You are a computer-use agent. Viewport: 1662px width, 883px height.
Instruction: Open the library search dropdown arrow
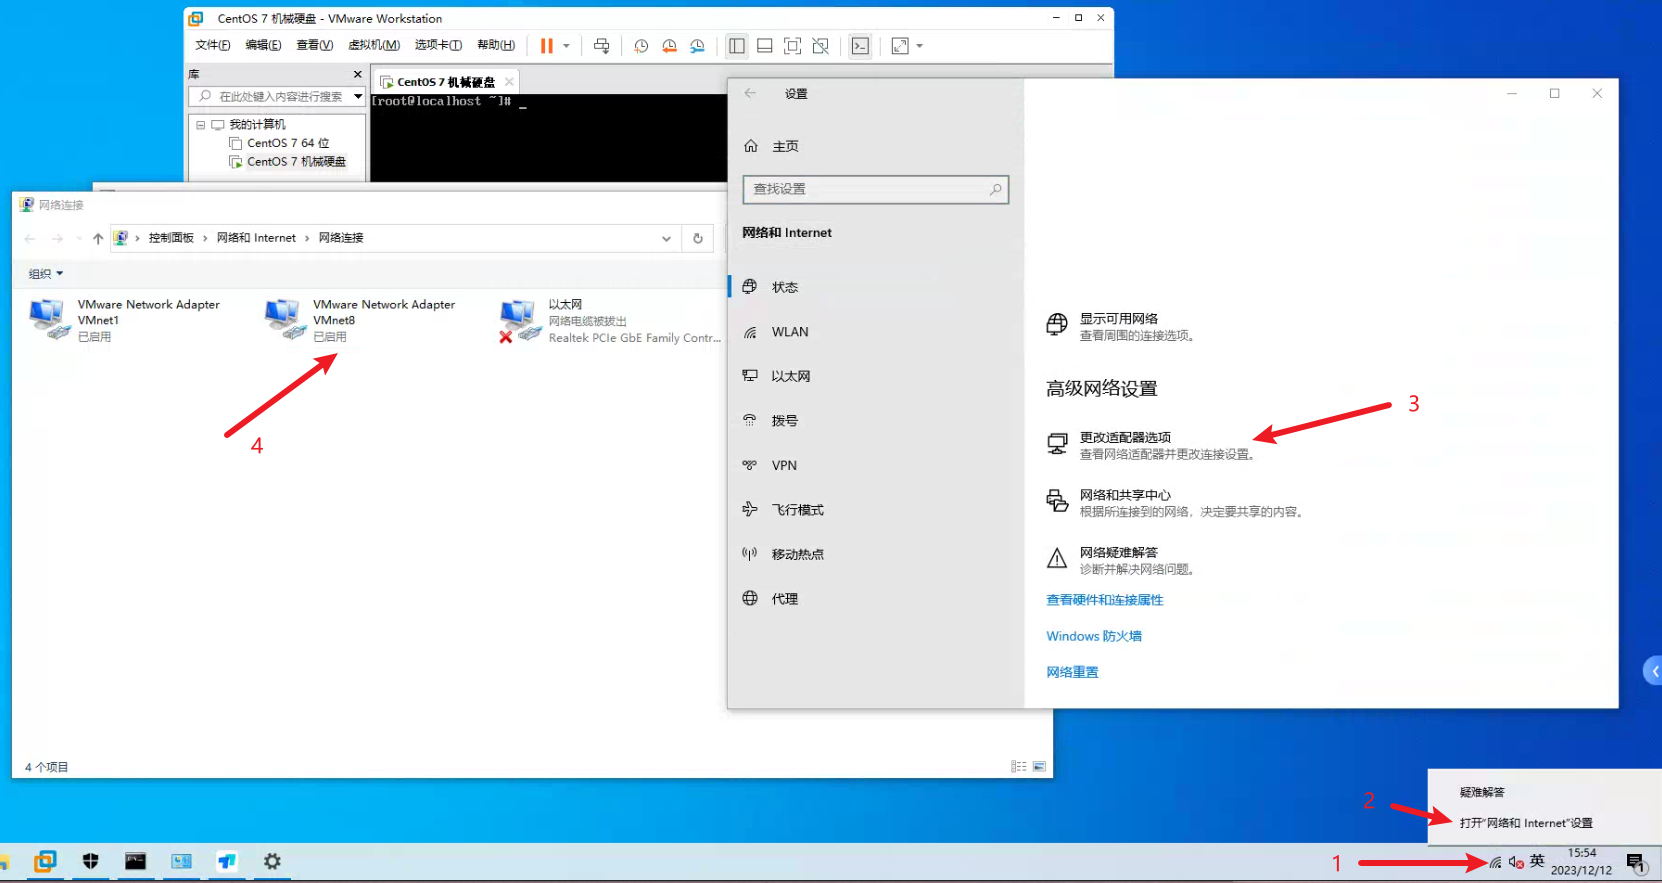[x=358, y=96]
